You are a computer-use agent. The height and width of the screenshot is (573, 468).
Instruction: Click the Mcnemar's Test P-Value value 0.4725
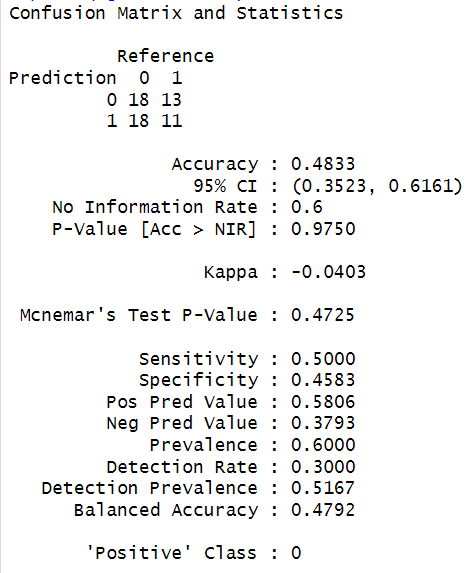tap(323, 315)
